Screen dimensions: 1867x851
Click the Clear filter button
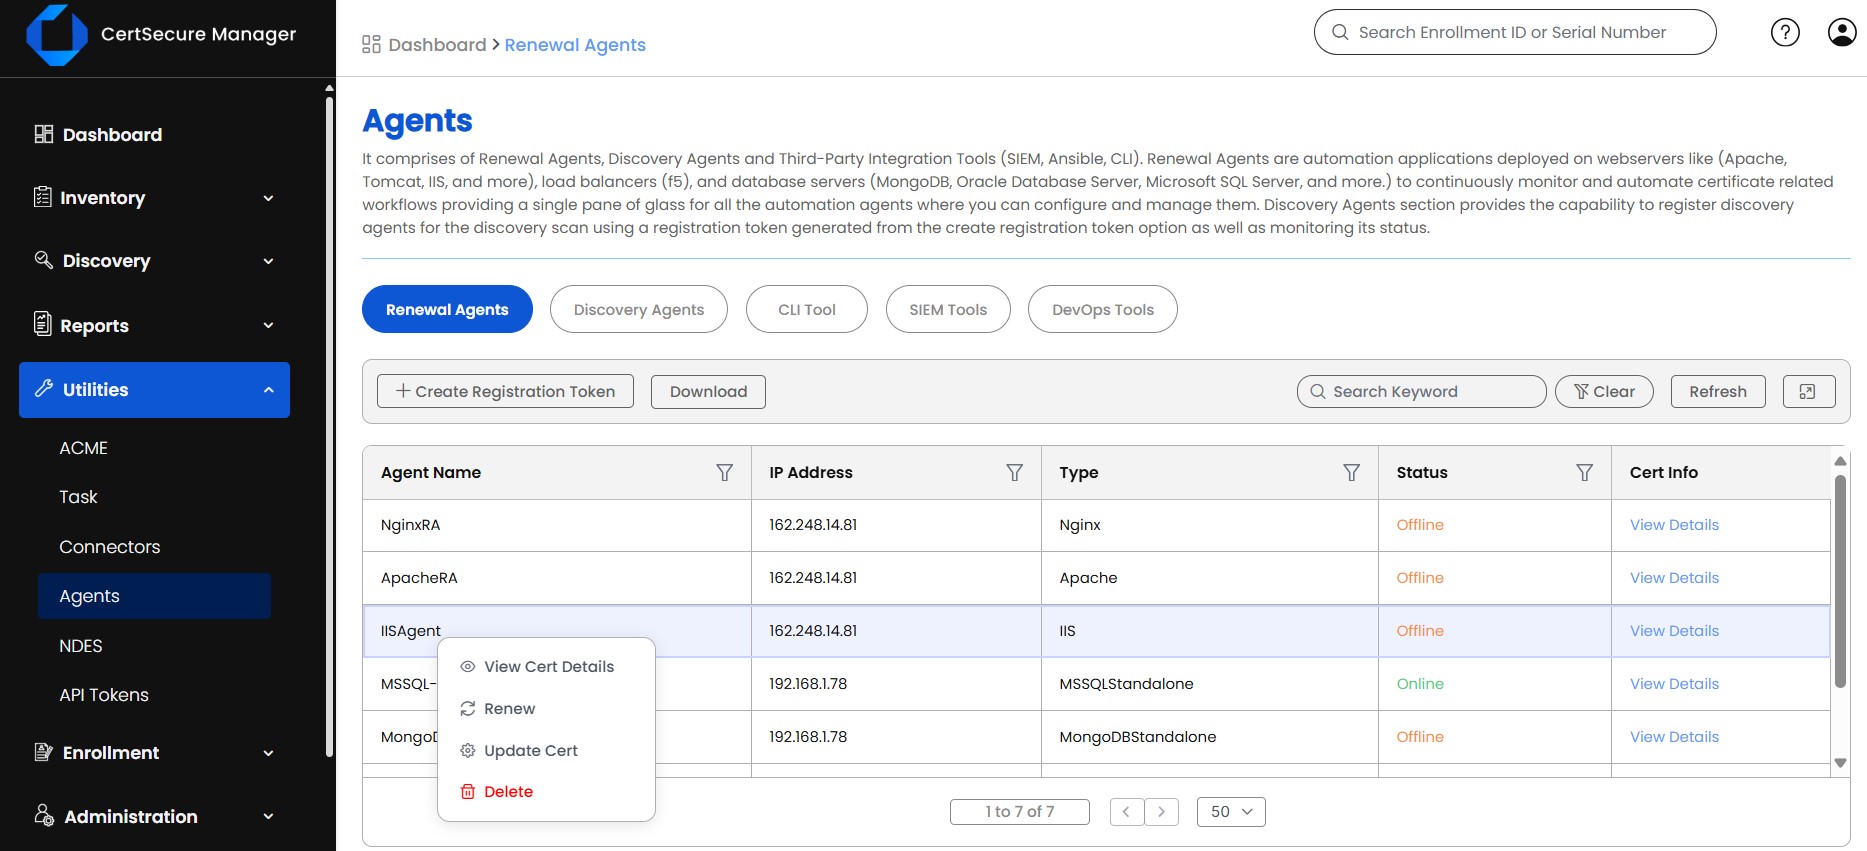(1604, 391)
